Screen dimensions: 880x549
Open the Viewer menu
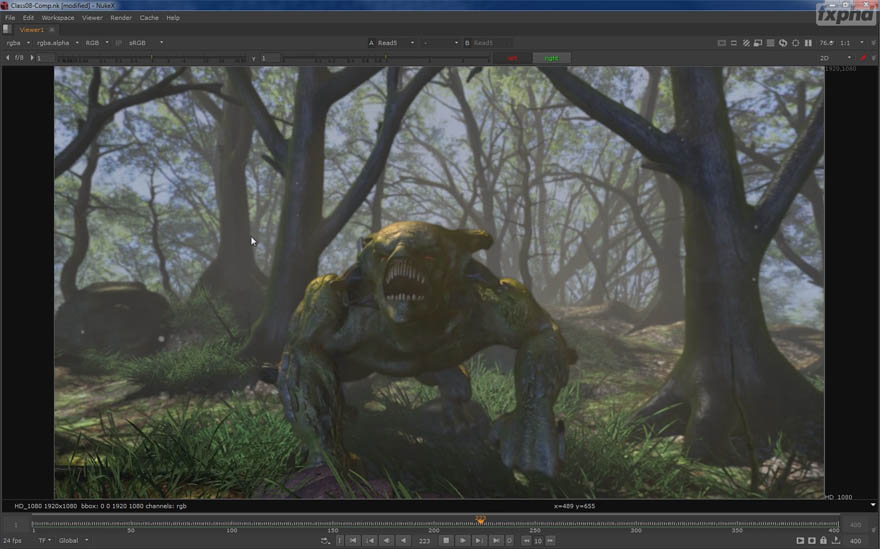pos(92,18)
